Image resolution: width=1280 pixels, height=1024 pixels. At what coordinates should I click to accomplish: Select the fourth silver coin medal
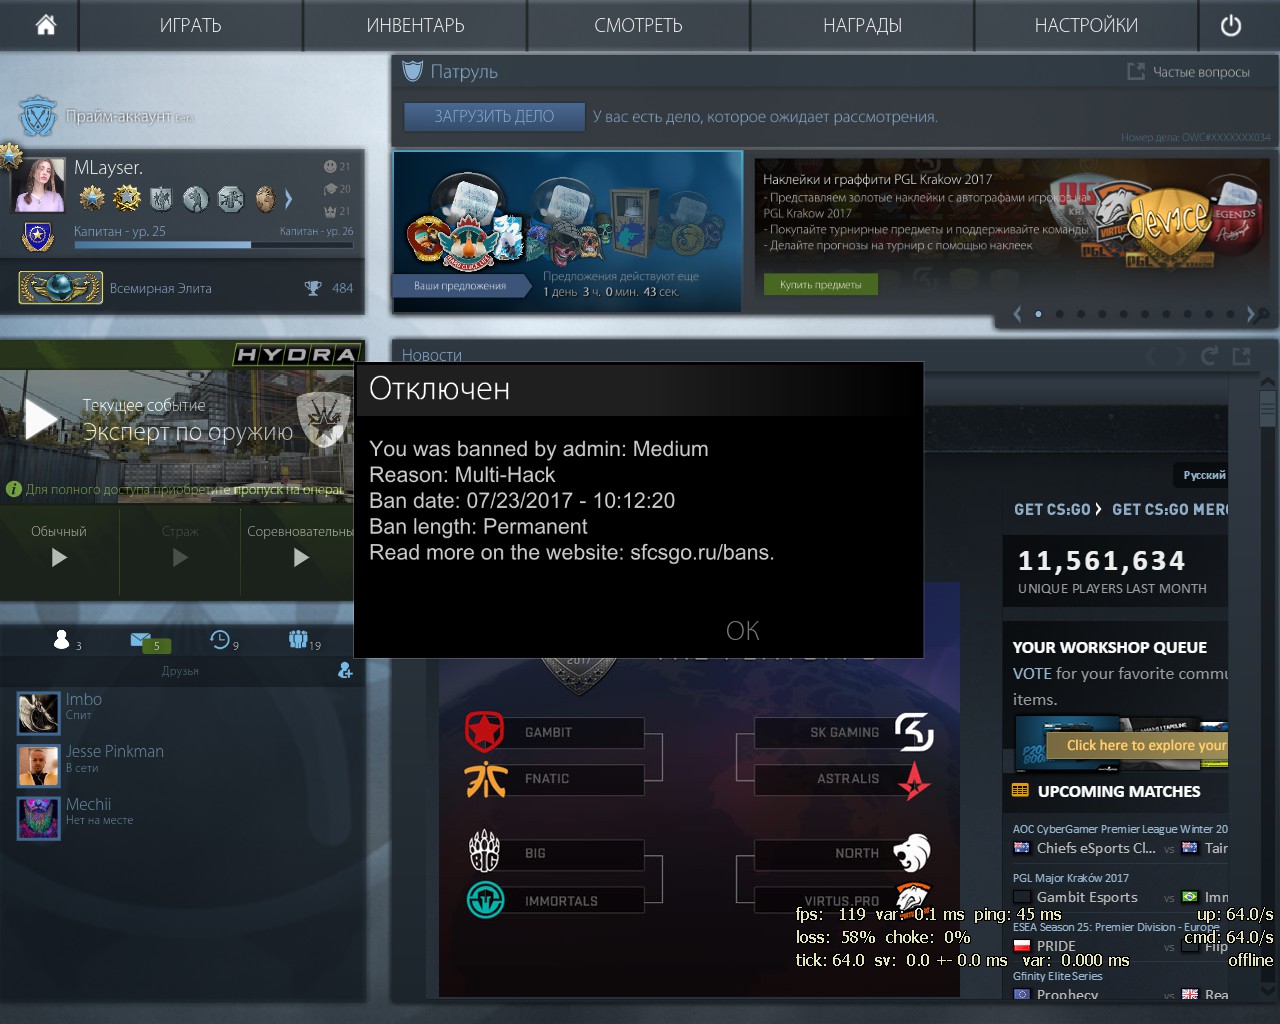click(x=196, y=198)
